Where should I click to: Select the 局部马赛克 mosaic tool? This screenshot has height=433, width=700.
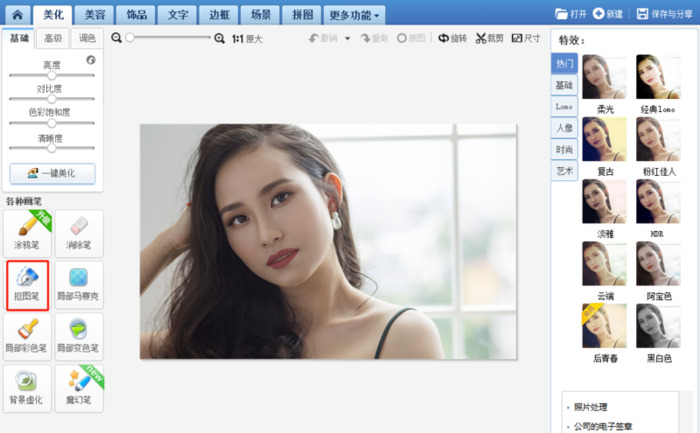[79, 285]
